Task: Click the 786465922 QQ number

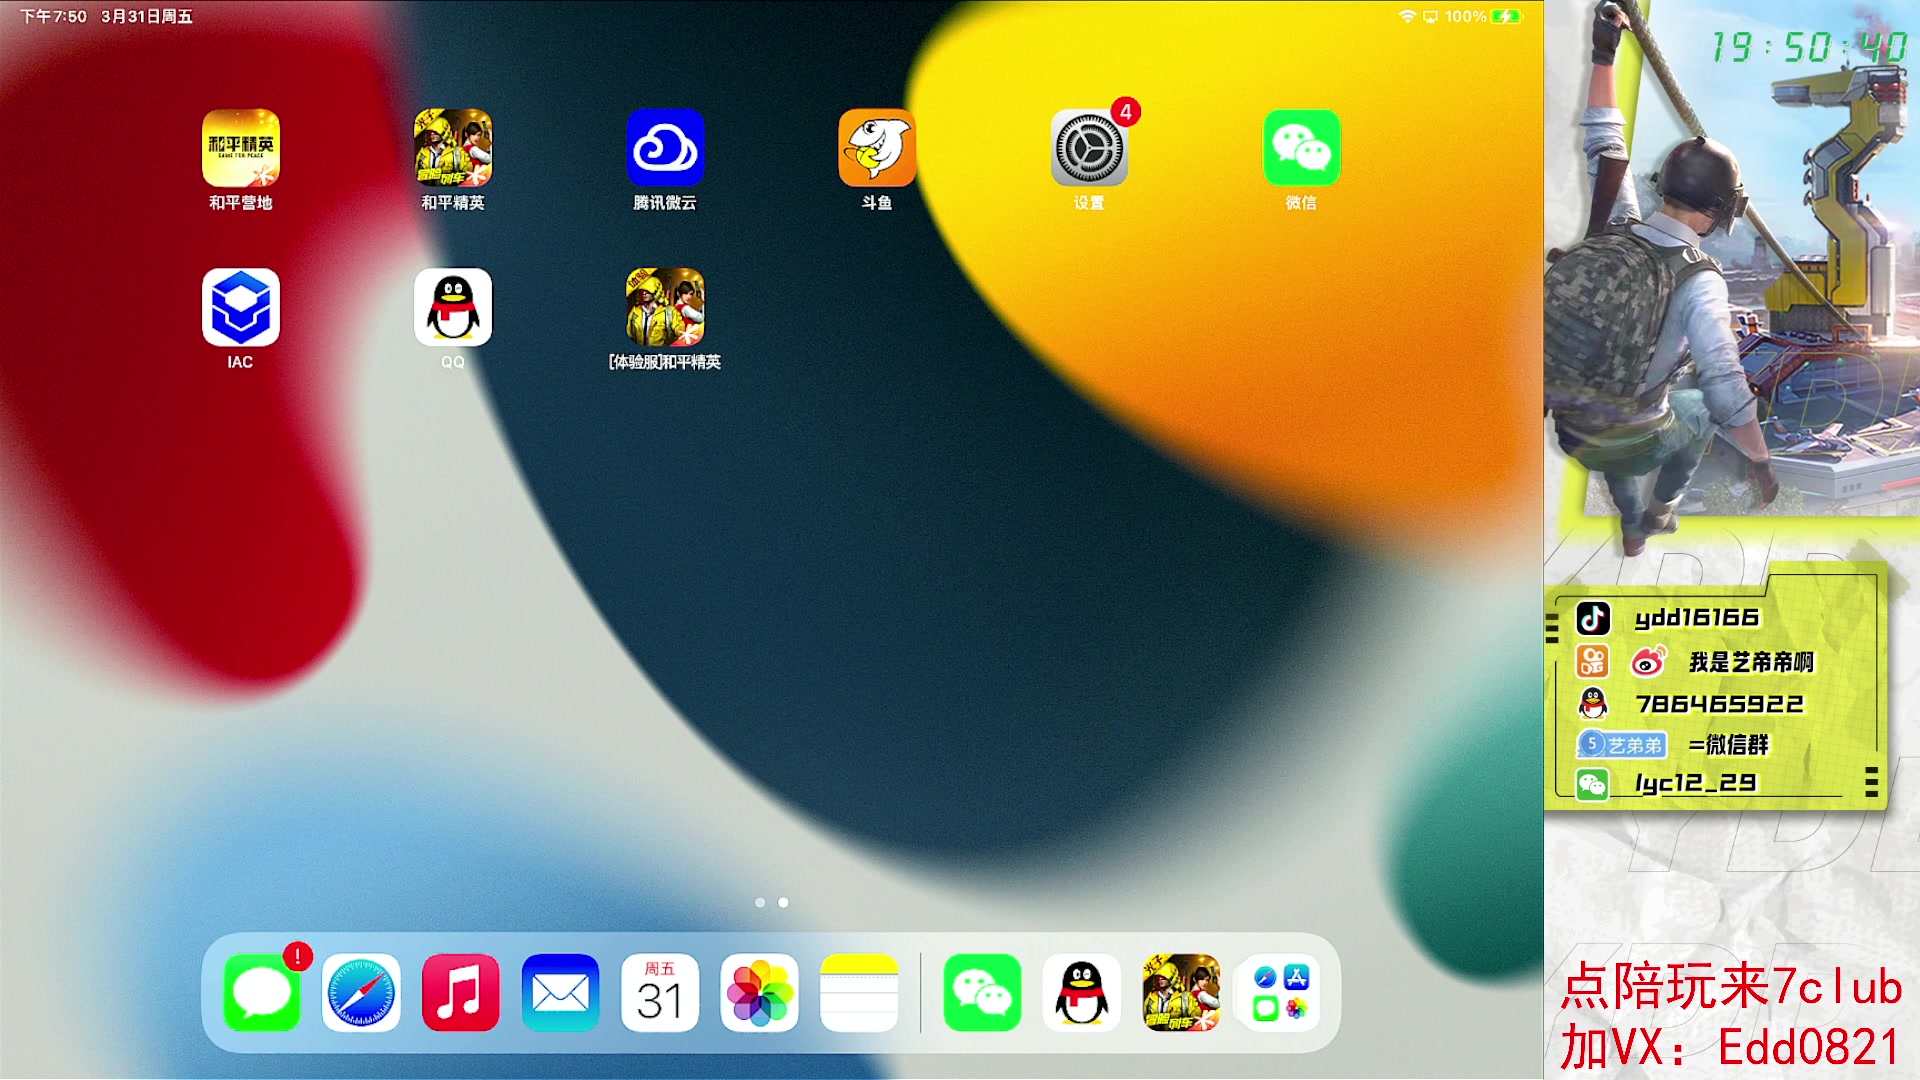Action: pyautogui.click(x=1720, y=704)
